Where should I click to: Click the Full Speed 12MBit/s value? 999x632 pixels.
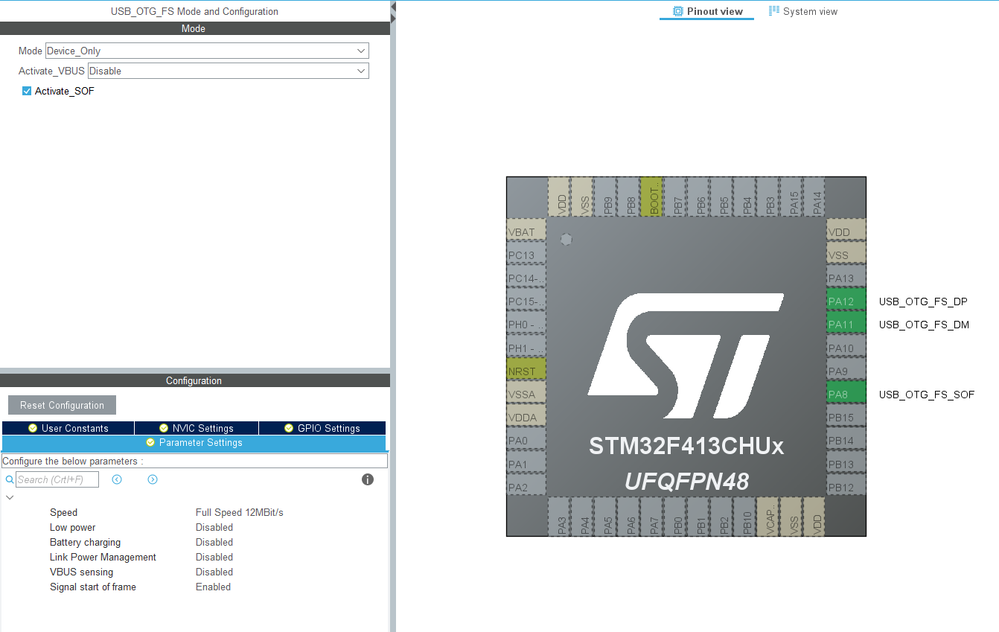240,512
